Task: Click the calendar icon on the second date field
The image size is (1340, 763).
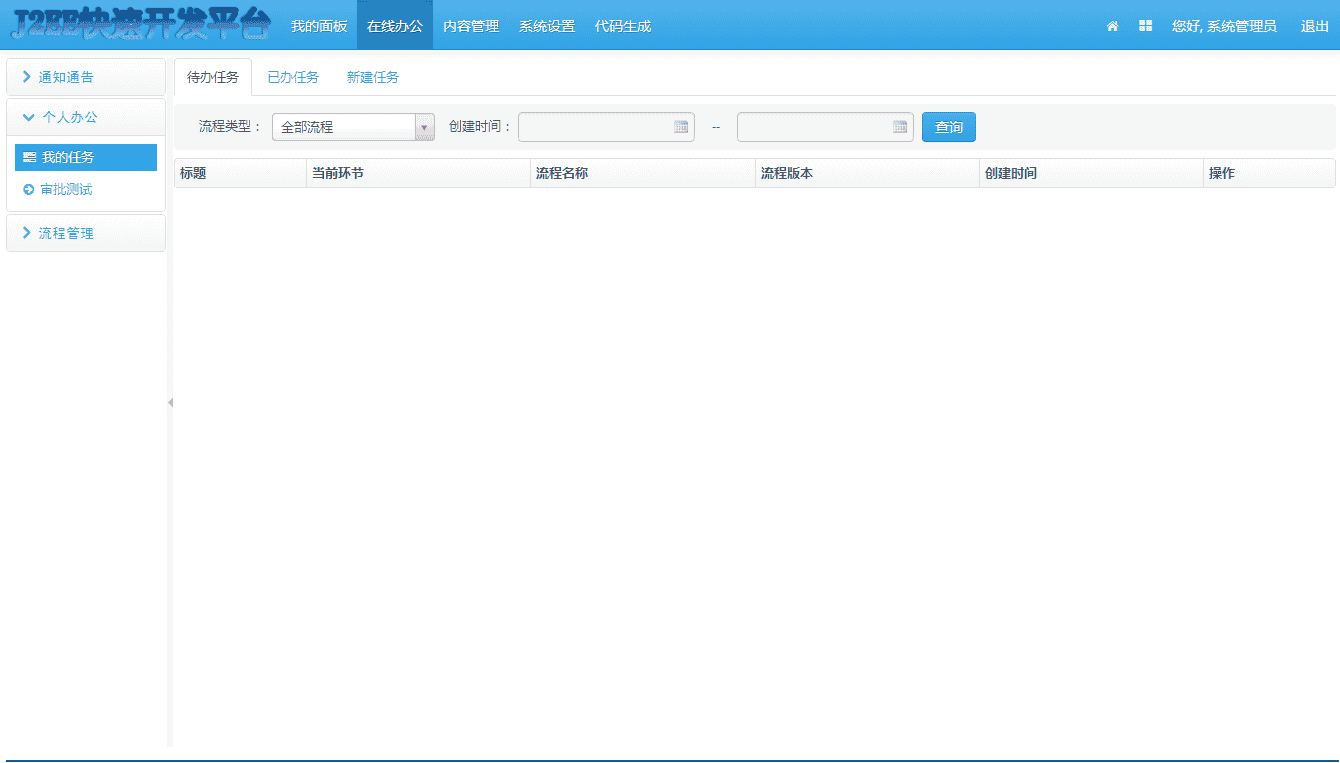Action: coord(899,127)
